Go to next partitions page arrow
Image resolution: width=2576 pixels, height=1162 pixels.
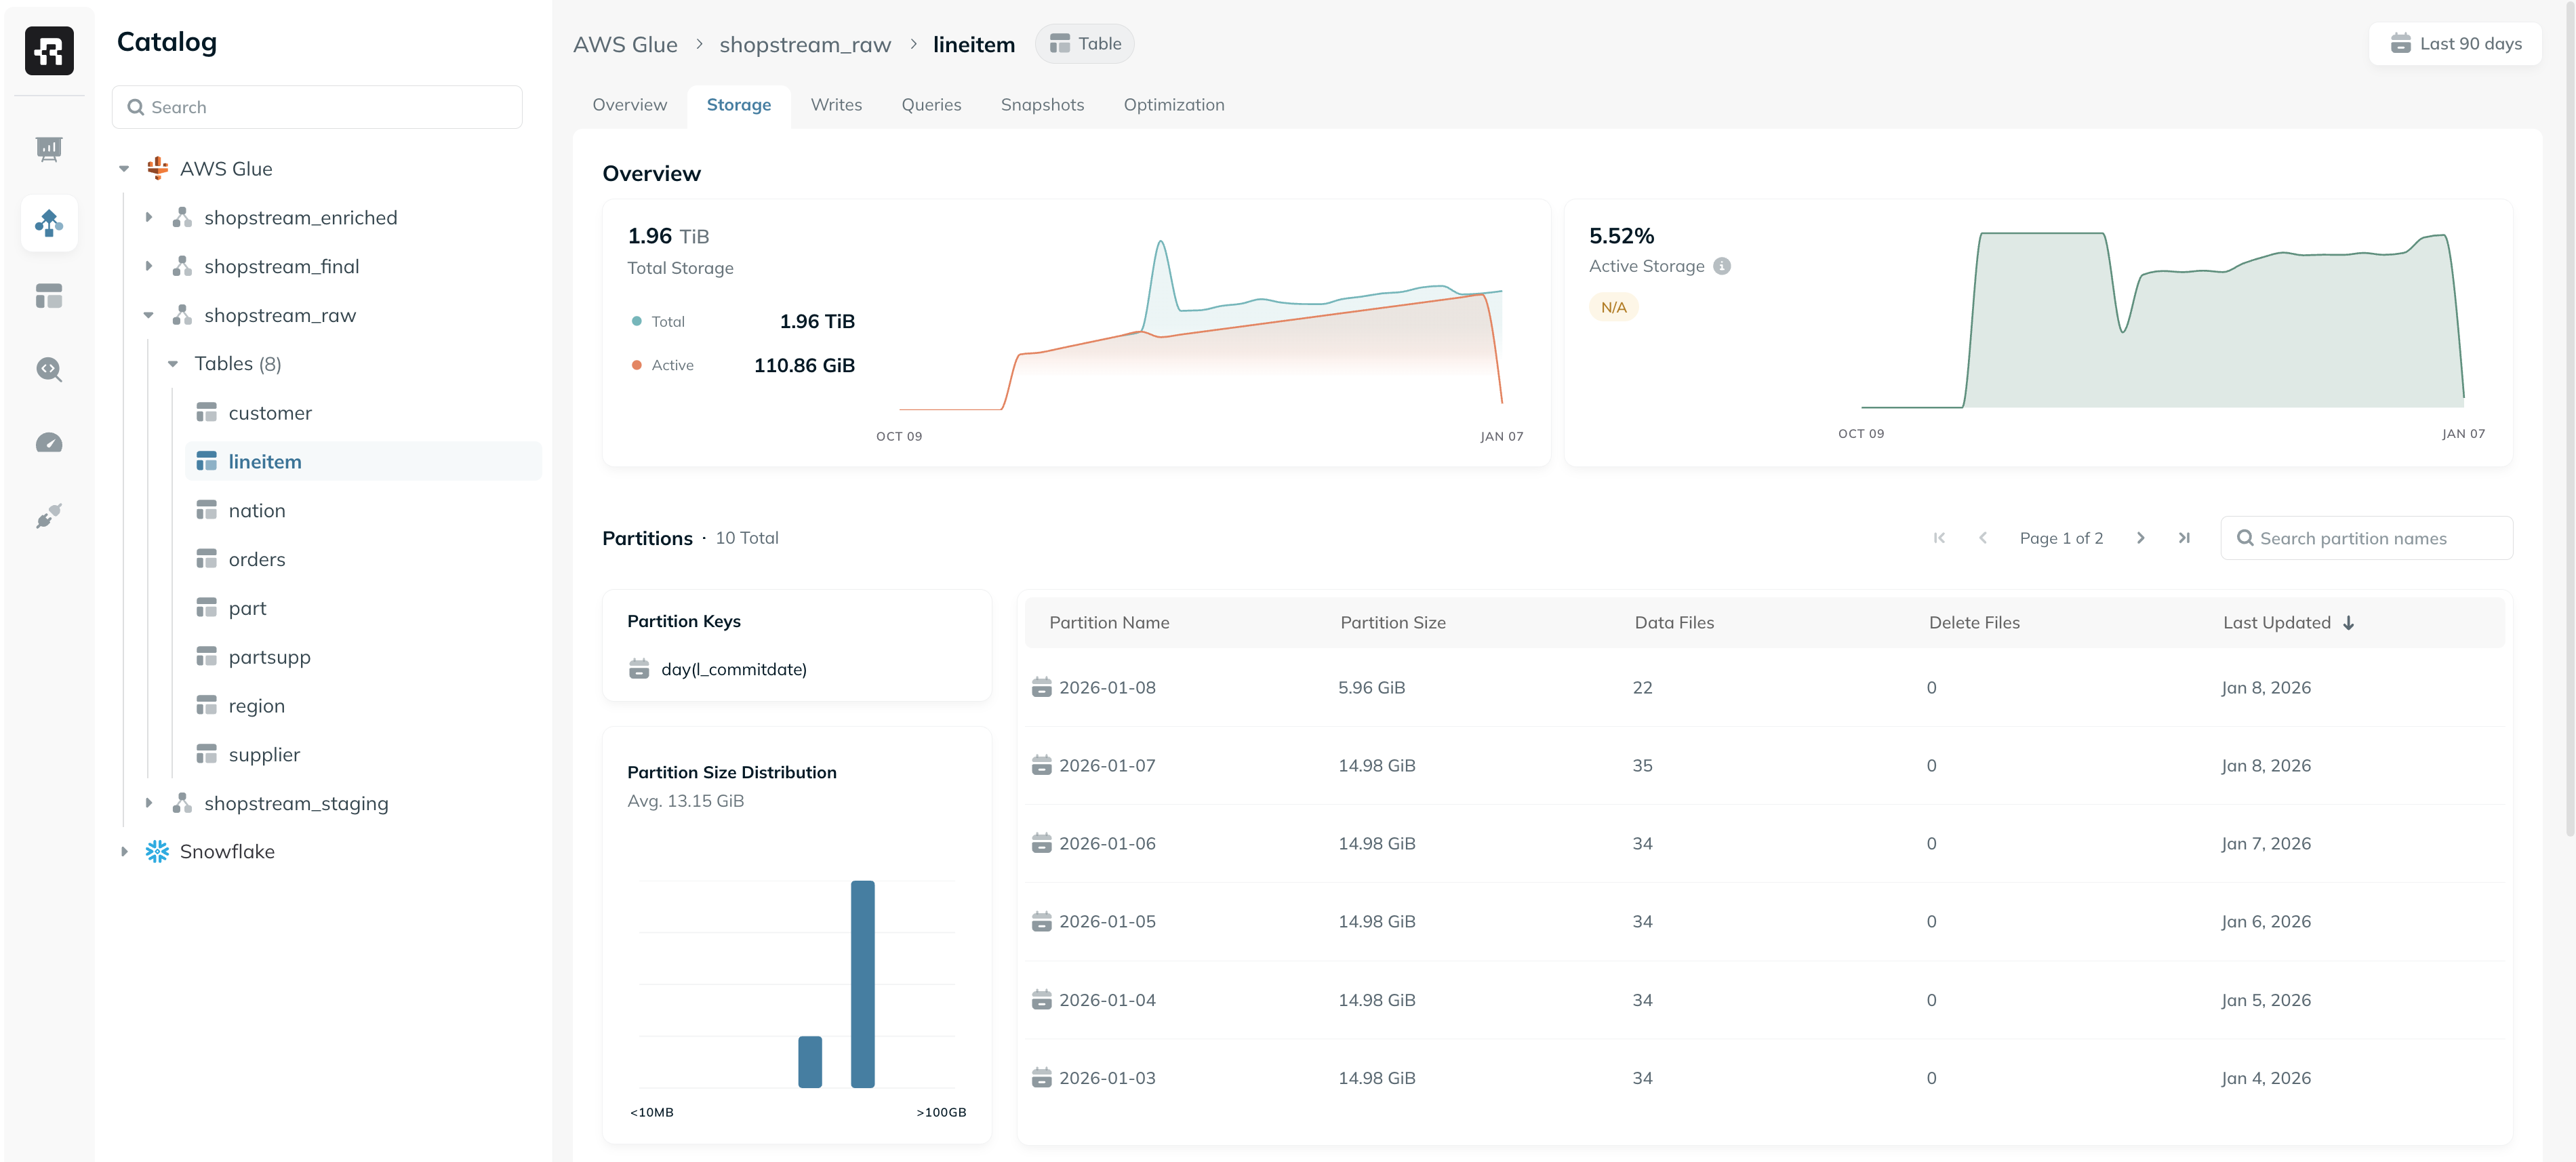(x=2140, y=538)
